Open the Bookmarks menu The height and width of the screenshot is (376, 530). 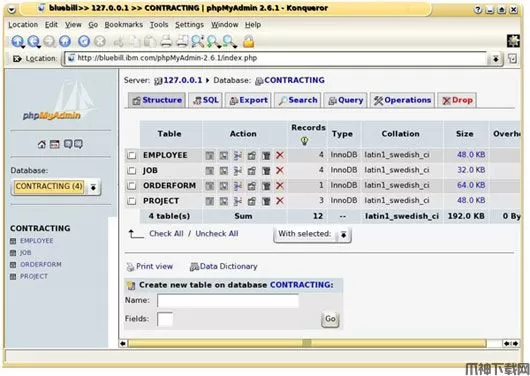(124, 25)
